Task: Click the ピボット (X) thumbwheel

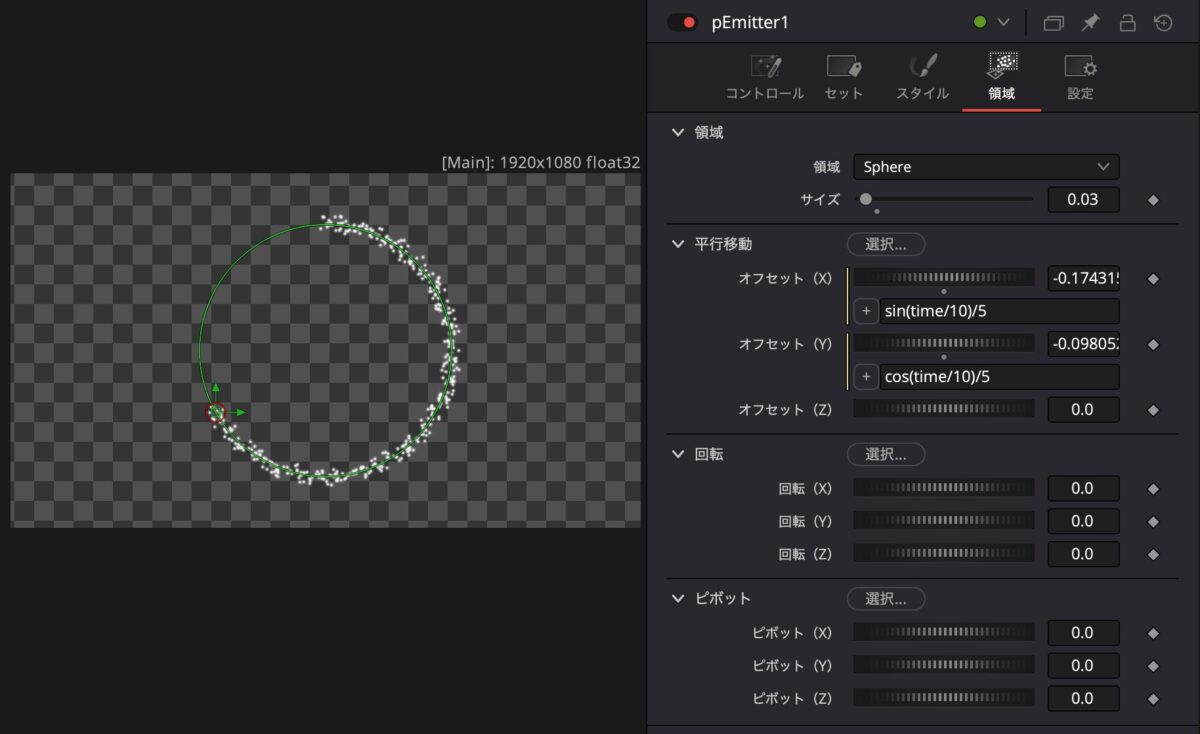Action: pos(944,632)
